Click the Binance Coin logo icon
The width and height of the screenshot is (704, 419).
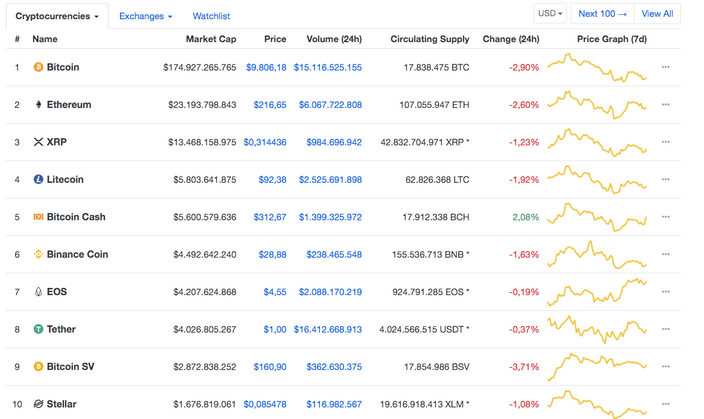38,254
